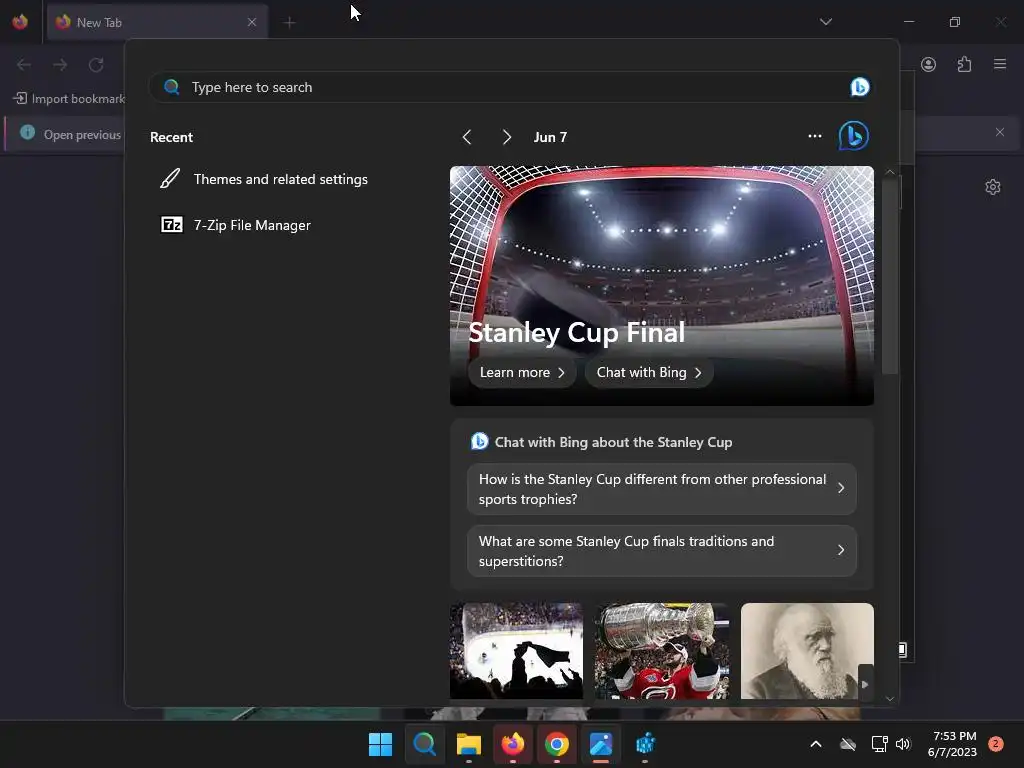Open a new Firefox tab with plus

[289, 23]
